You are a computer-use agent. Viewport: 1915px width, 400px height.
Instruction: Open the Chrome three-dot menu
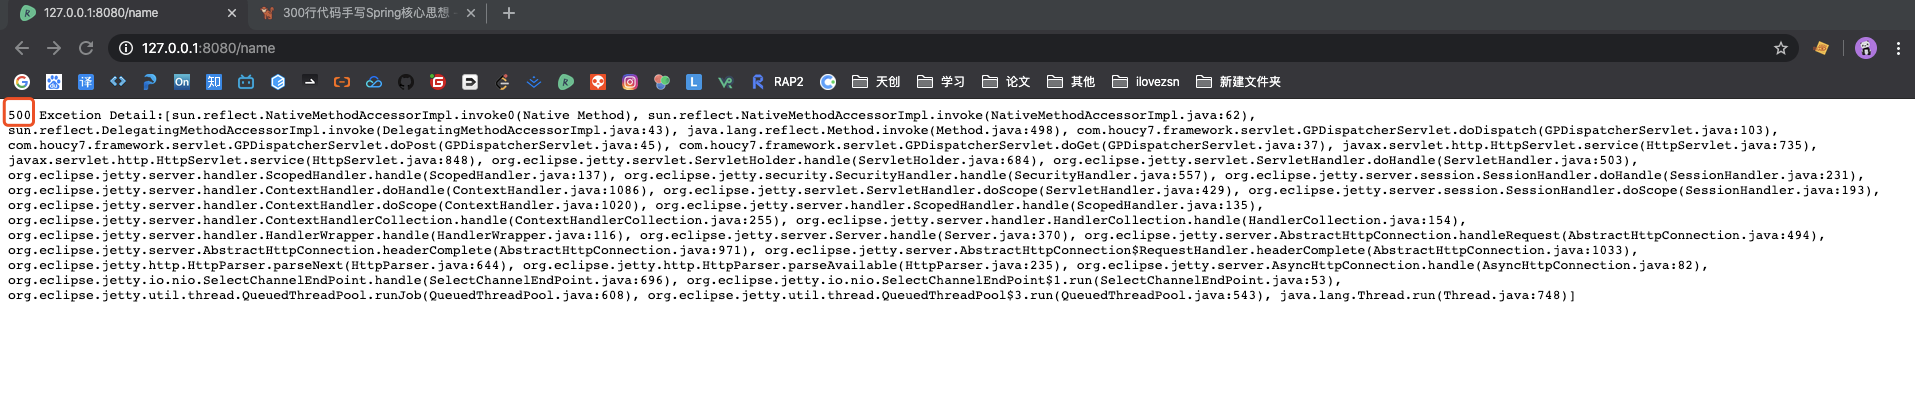pos(1898,48)
